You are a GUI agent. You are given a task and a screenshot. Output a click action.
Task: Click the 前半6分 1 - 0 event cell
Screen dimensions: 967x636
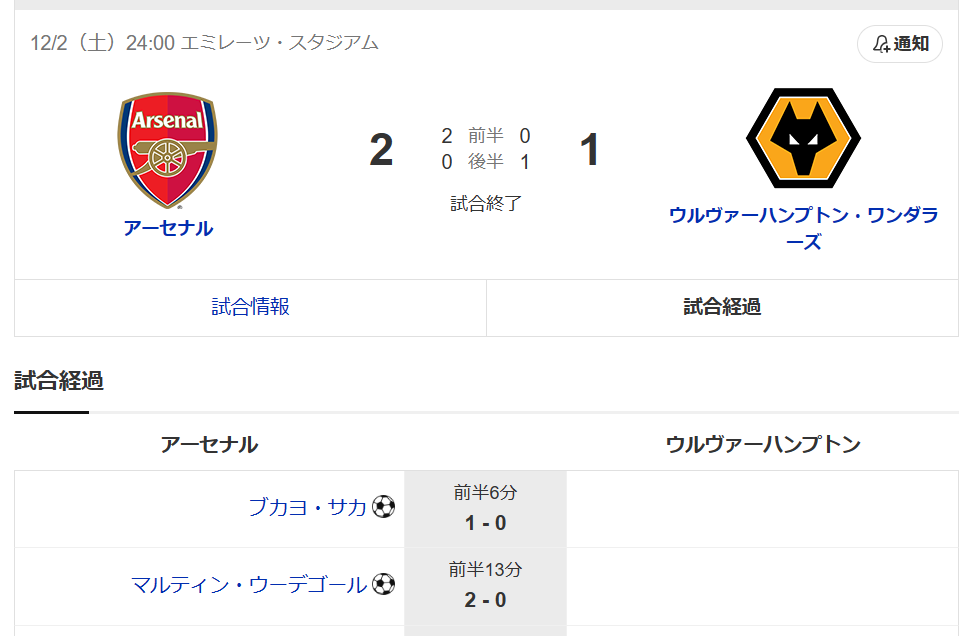(x=485, y=509)
